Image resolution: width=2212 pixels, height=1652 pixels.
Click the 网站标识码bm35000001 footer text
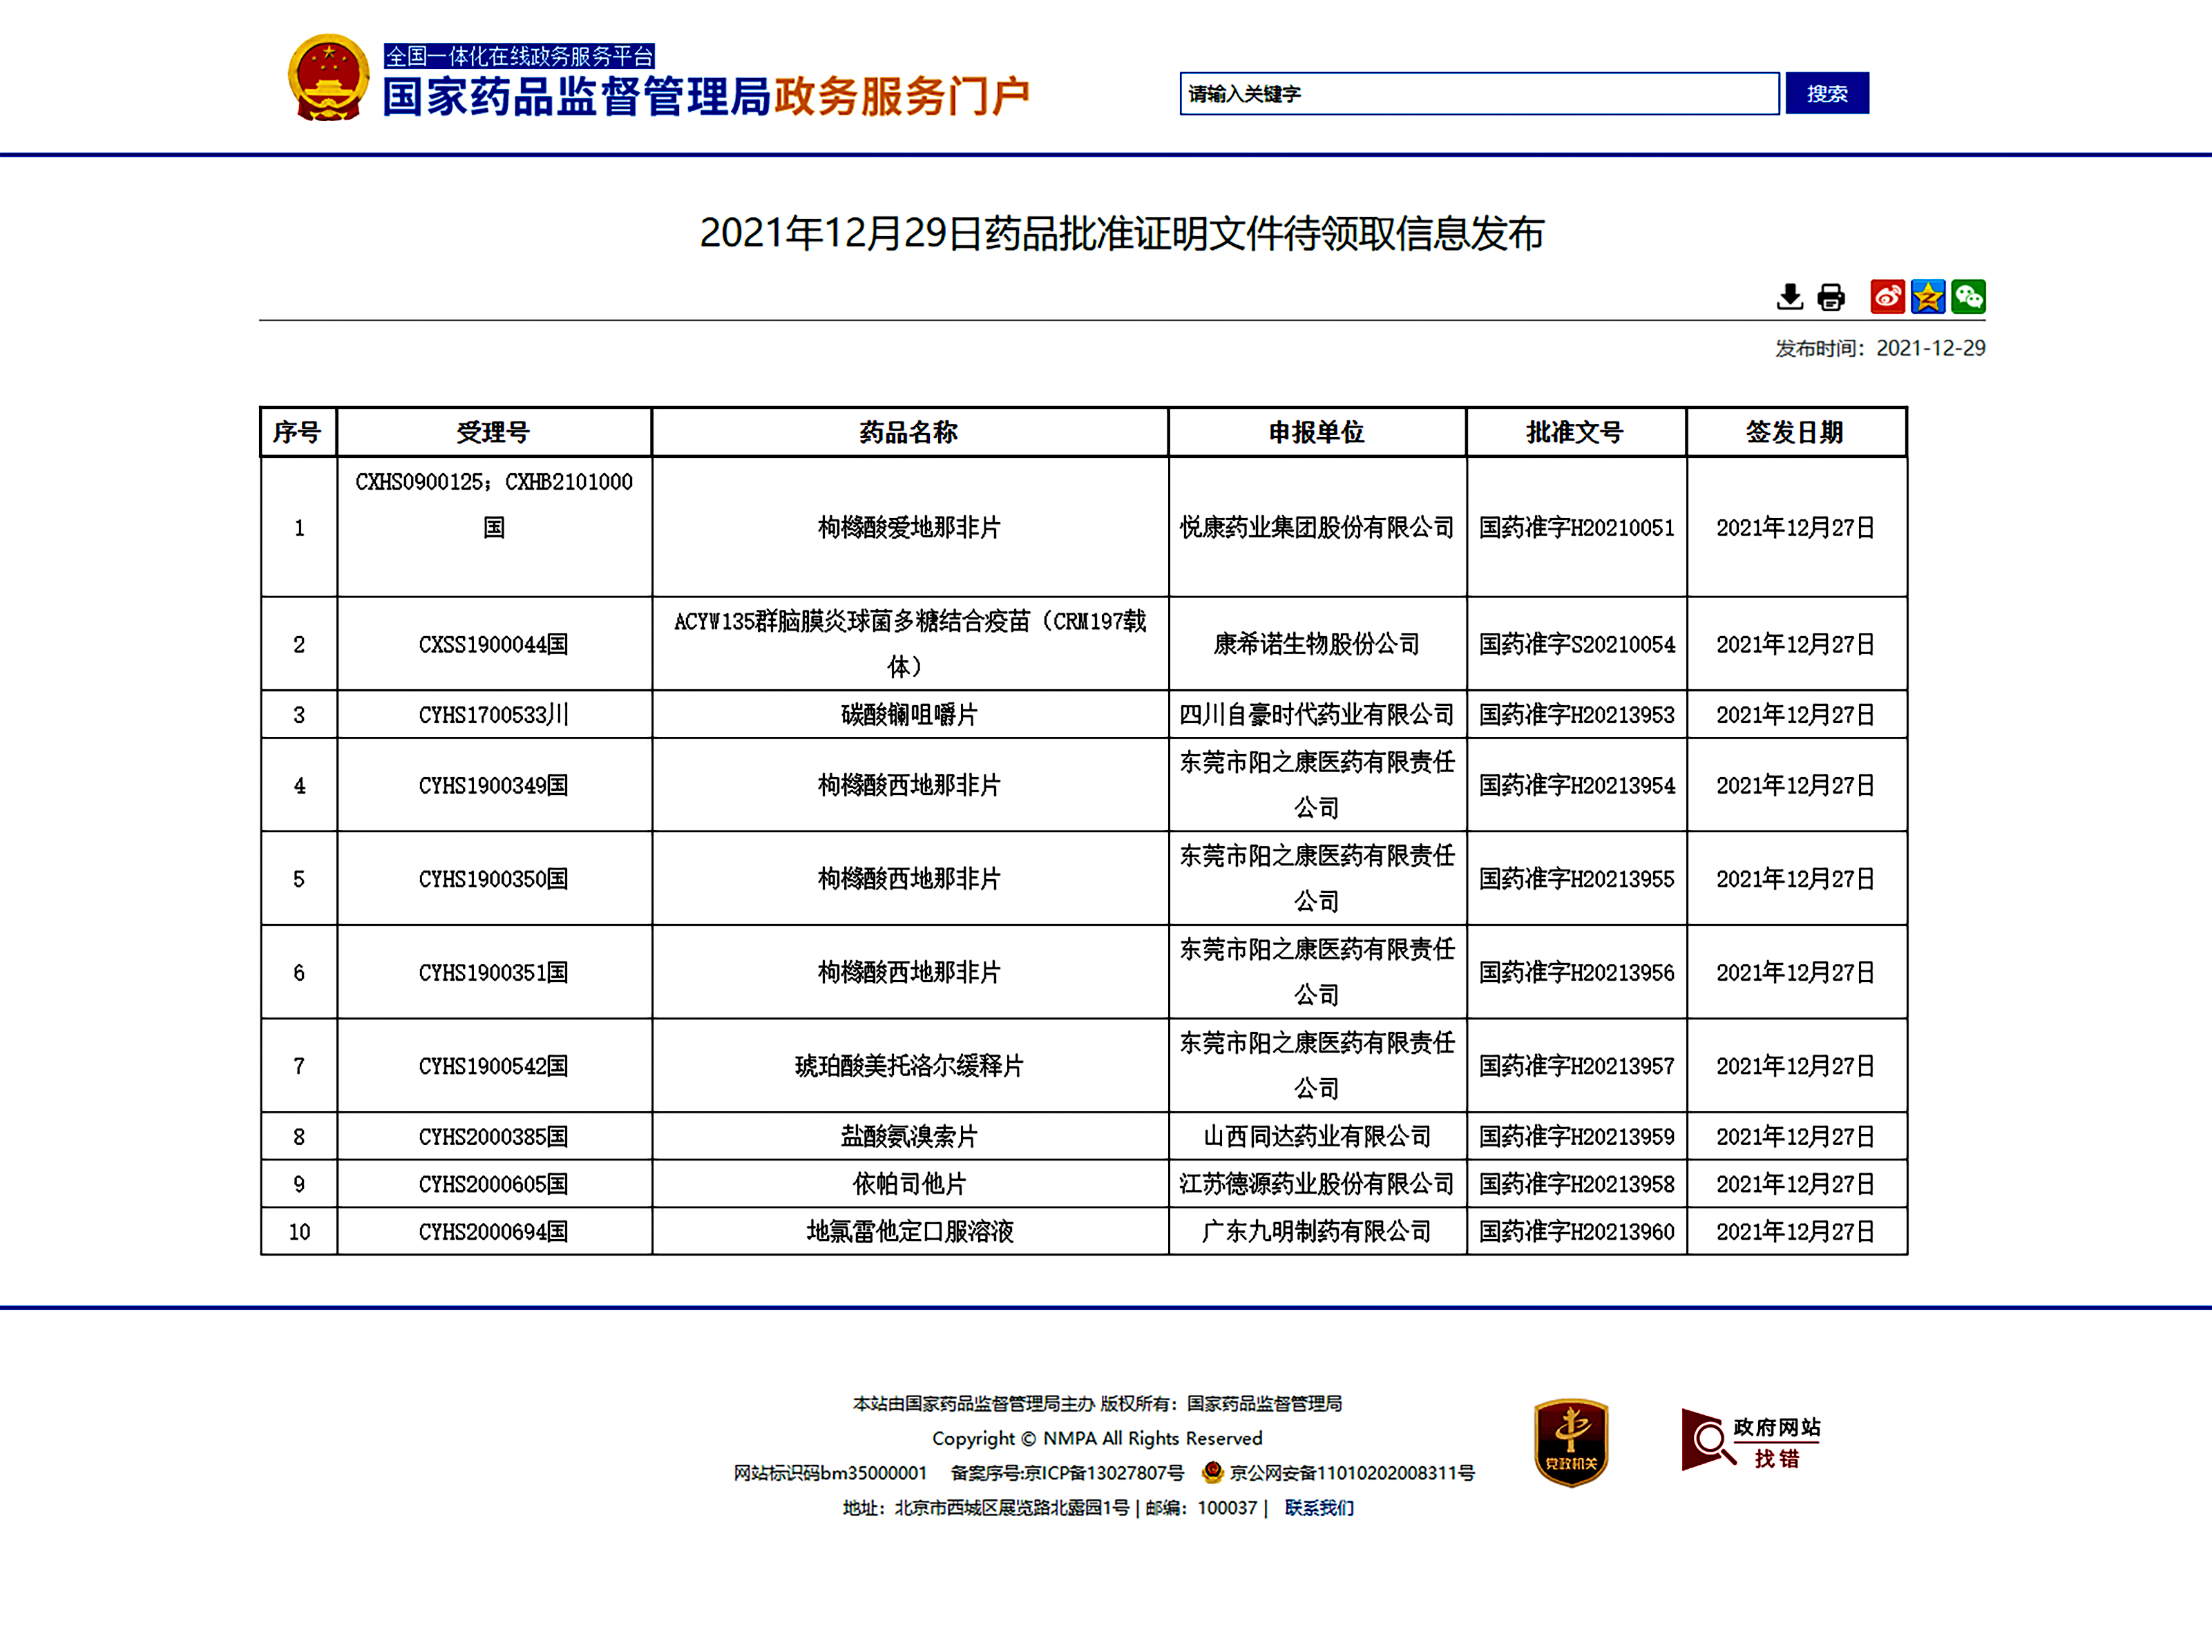(830, 1472)
